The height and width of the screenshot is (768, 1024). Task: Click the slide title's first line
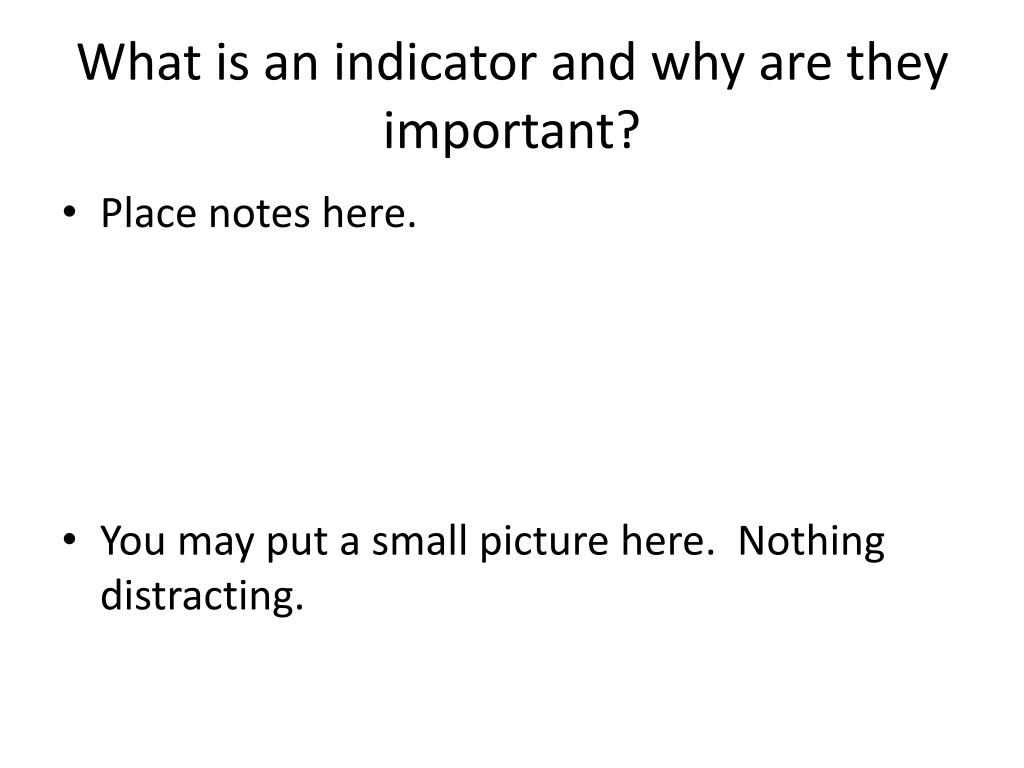click(513, 63)
